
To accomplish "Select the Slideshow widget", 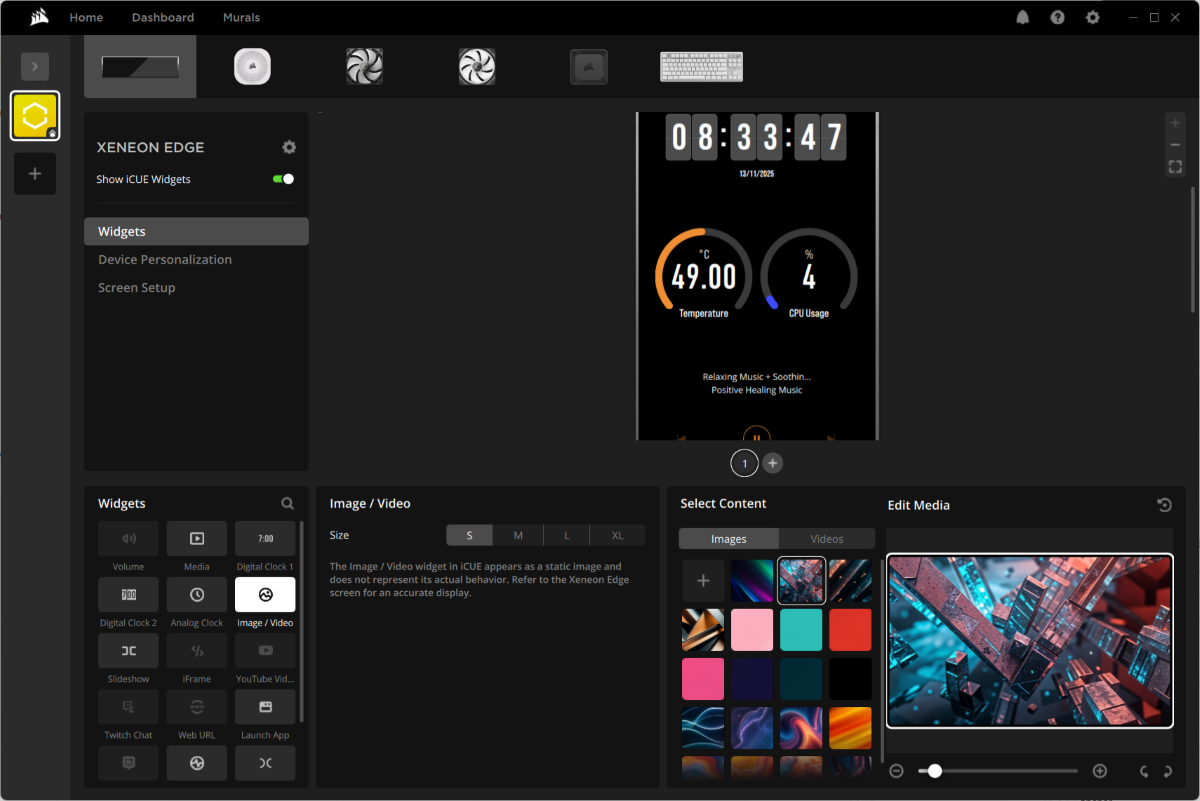I will (128, 651).
